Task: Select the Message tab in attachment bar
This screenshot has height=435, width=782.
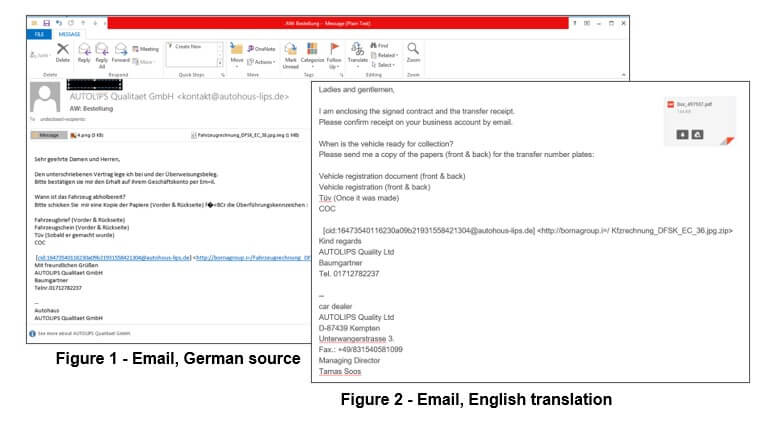Action: (x=49, y=135)
